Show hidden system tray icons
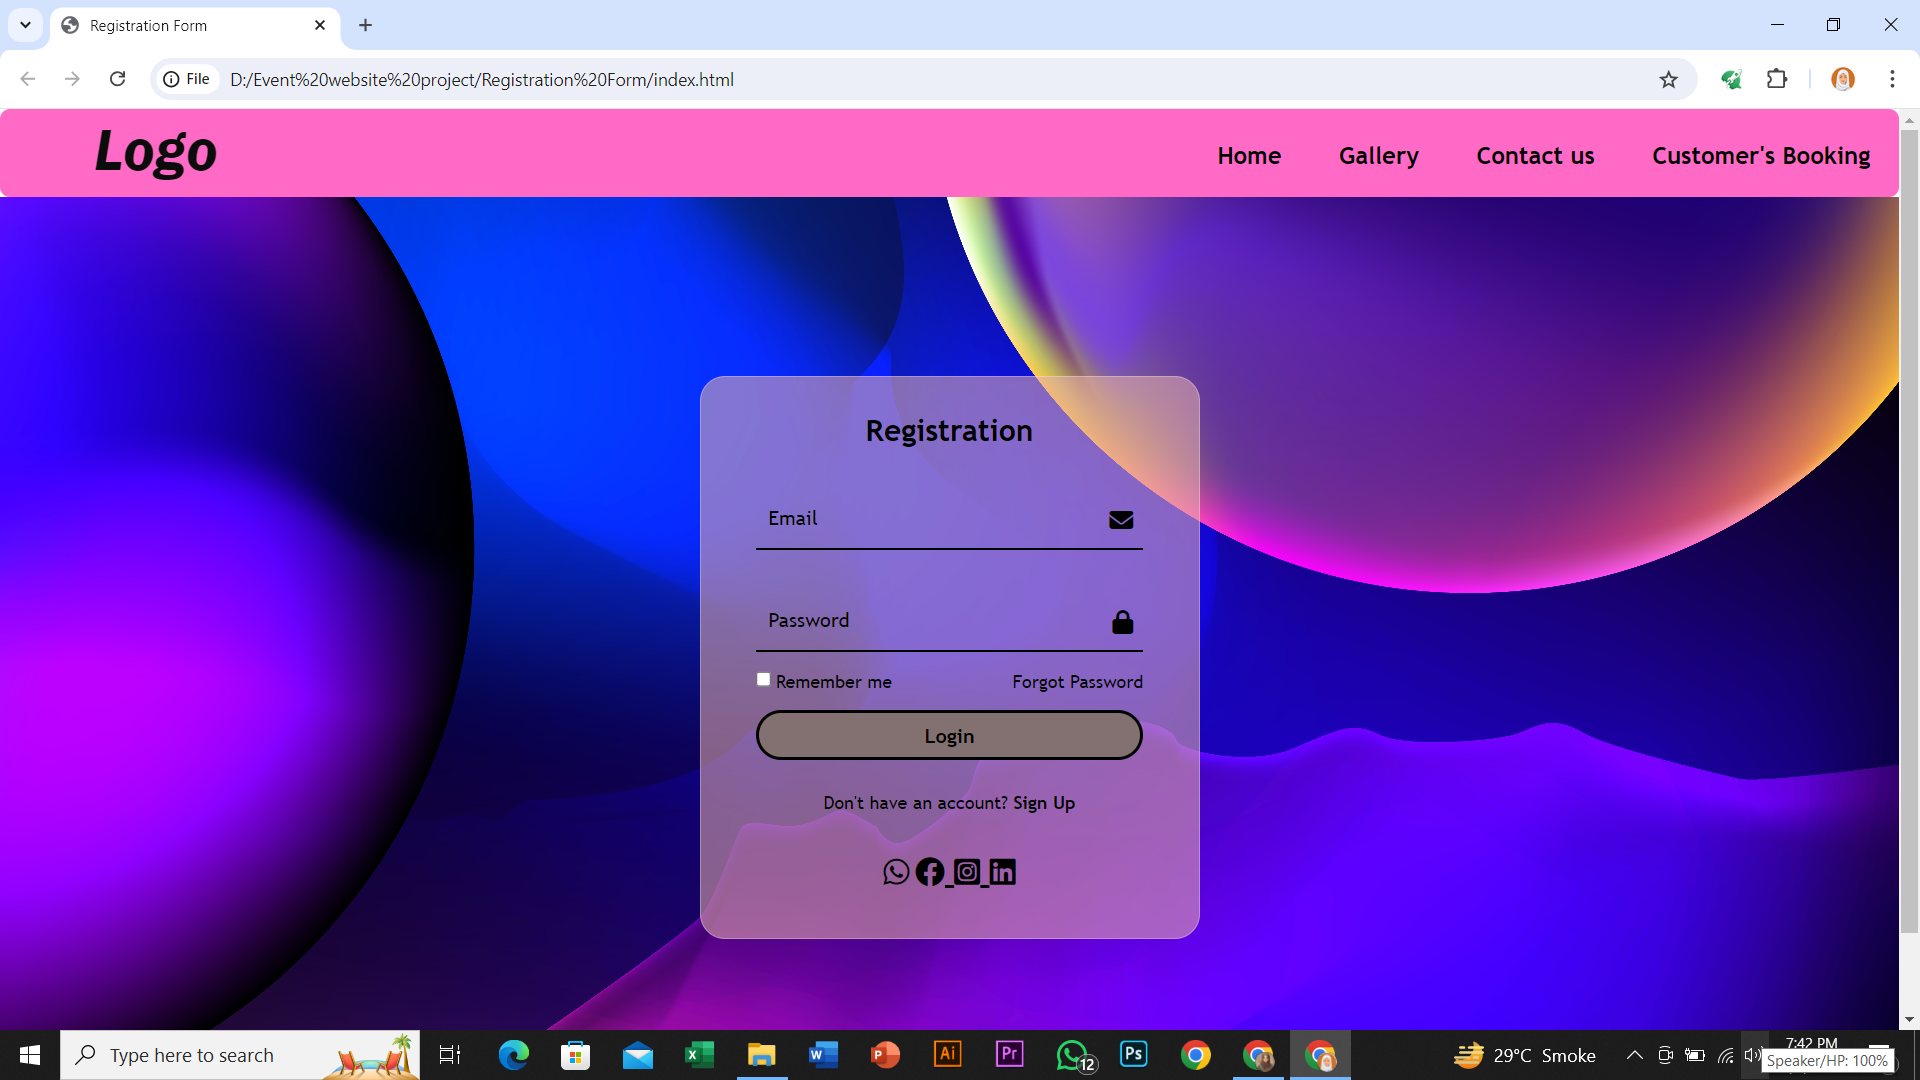 (x=1635, y=1055)
